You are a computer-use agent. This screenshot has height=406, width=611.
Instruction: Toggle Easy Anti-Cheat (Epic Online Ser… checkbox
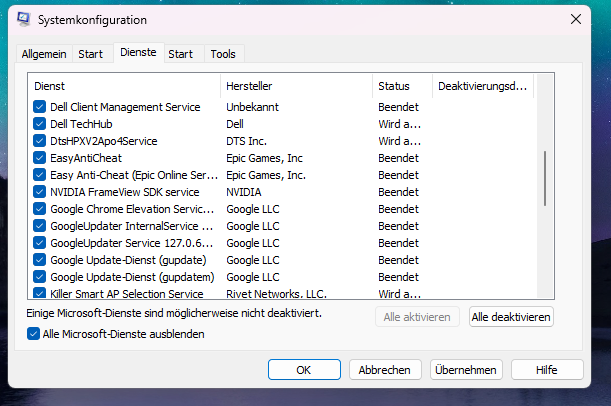pyautogui.click(x=39, y=175)
